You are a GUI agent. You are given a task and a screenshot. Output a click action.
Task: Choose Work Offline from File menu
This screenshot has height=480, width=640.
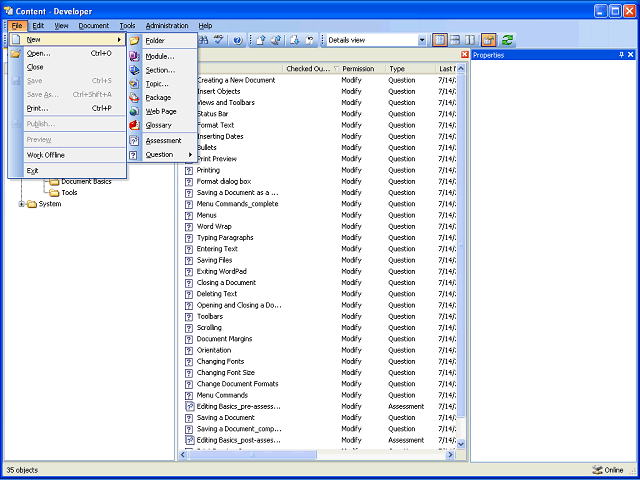point(67,155)
